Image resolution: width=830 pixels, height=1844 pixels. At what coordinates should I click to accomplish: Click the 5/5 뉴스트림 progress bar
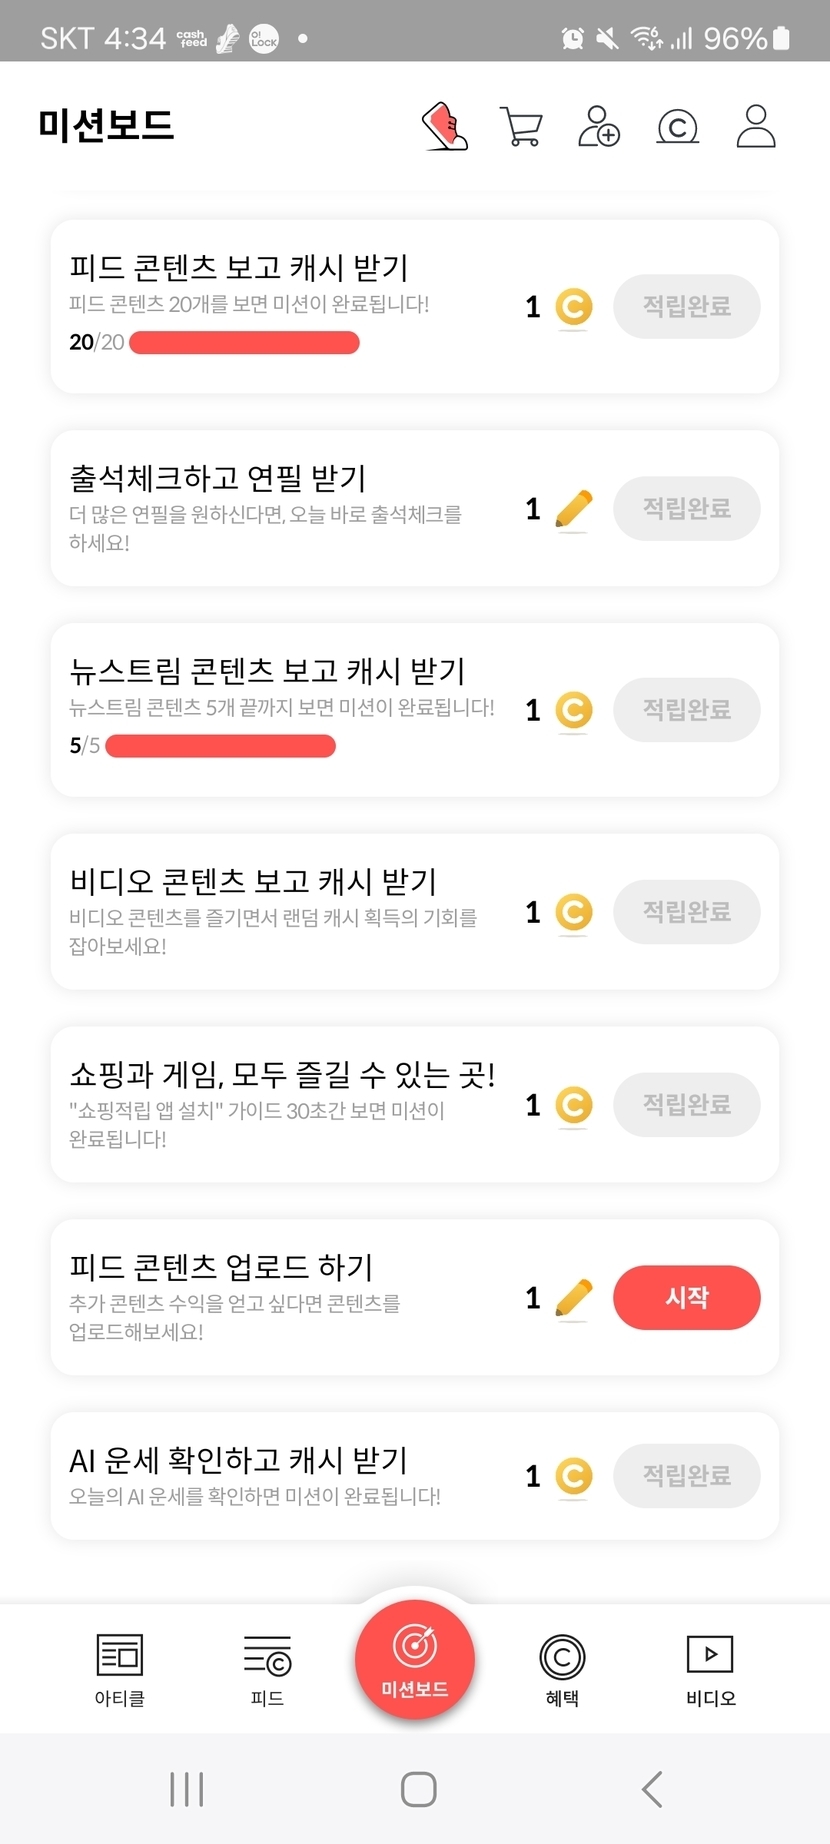point(220,746)
